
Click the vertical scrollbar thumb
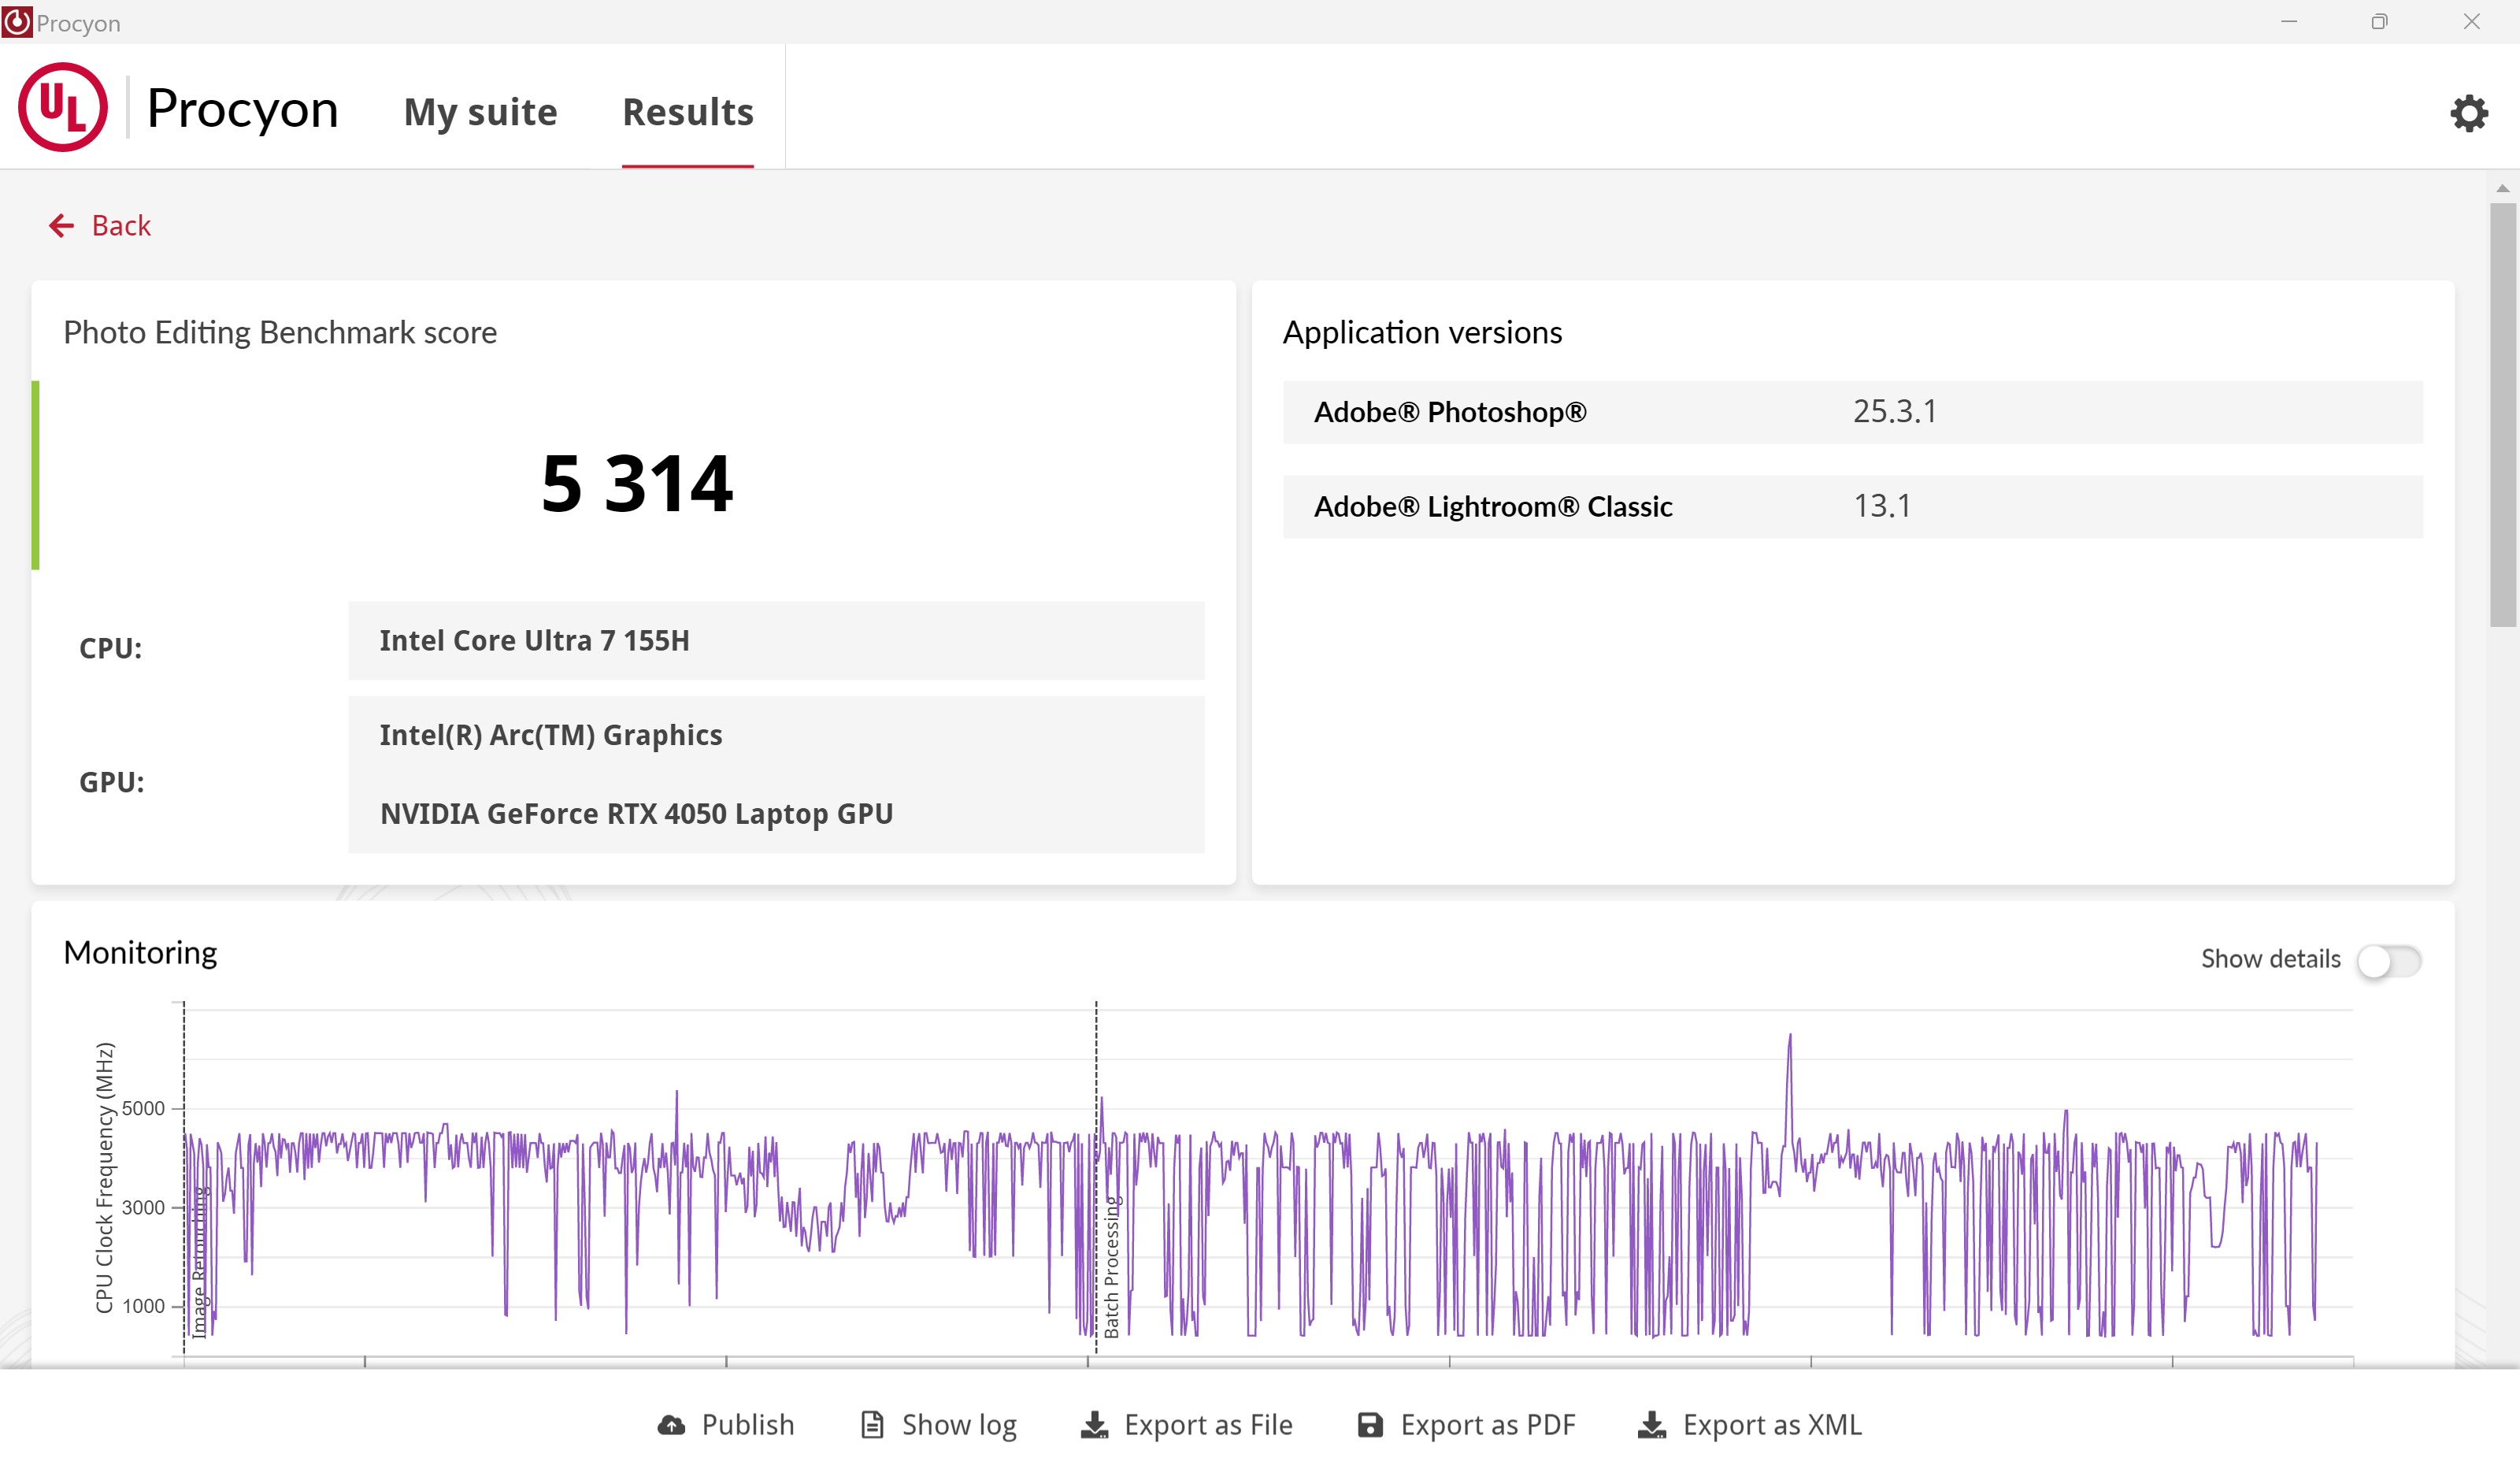coord(2502,414)
